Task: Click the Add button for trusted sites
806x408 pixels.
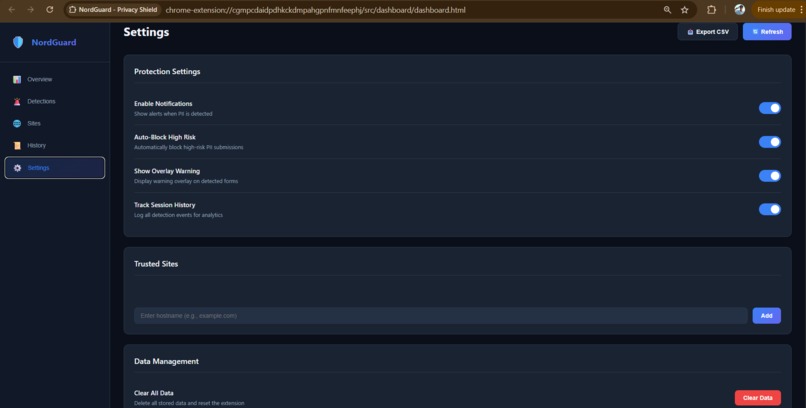Action: (x=766, y=316)
